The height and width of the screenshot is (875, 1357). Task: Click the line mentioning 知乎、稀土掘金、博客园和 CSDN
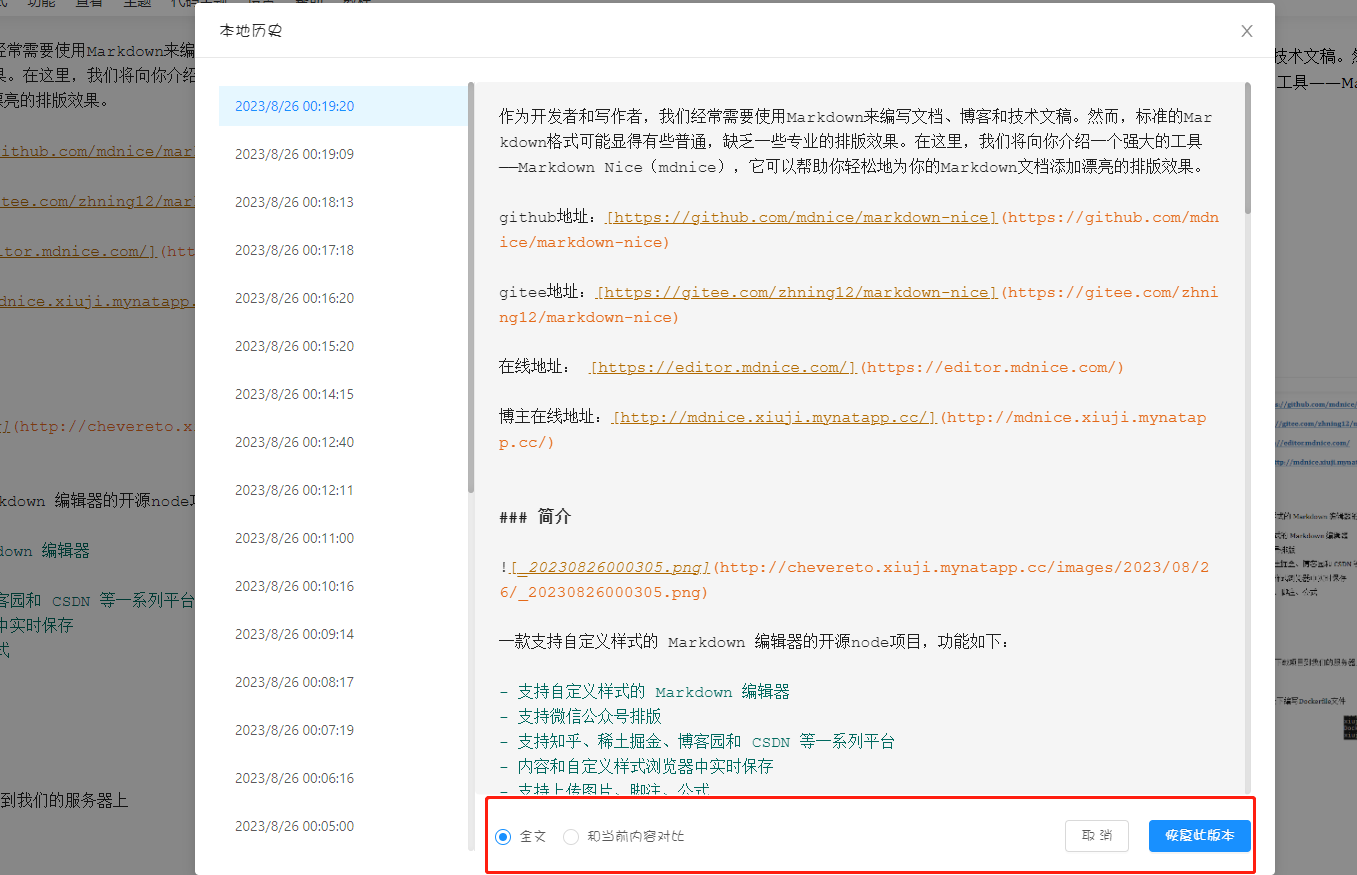coord(697,742)
